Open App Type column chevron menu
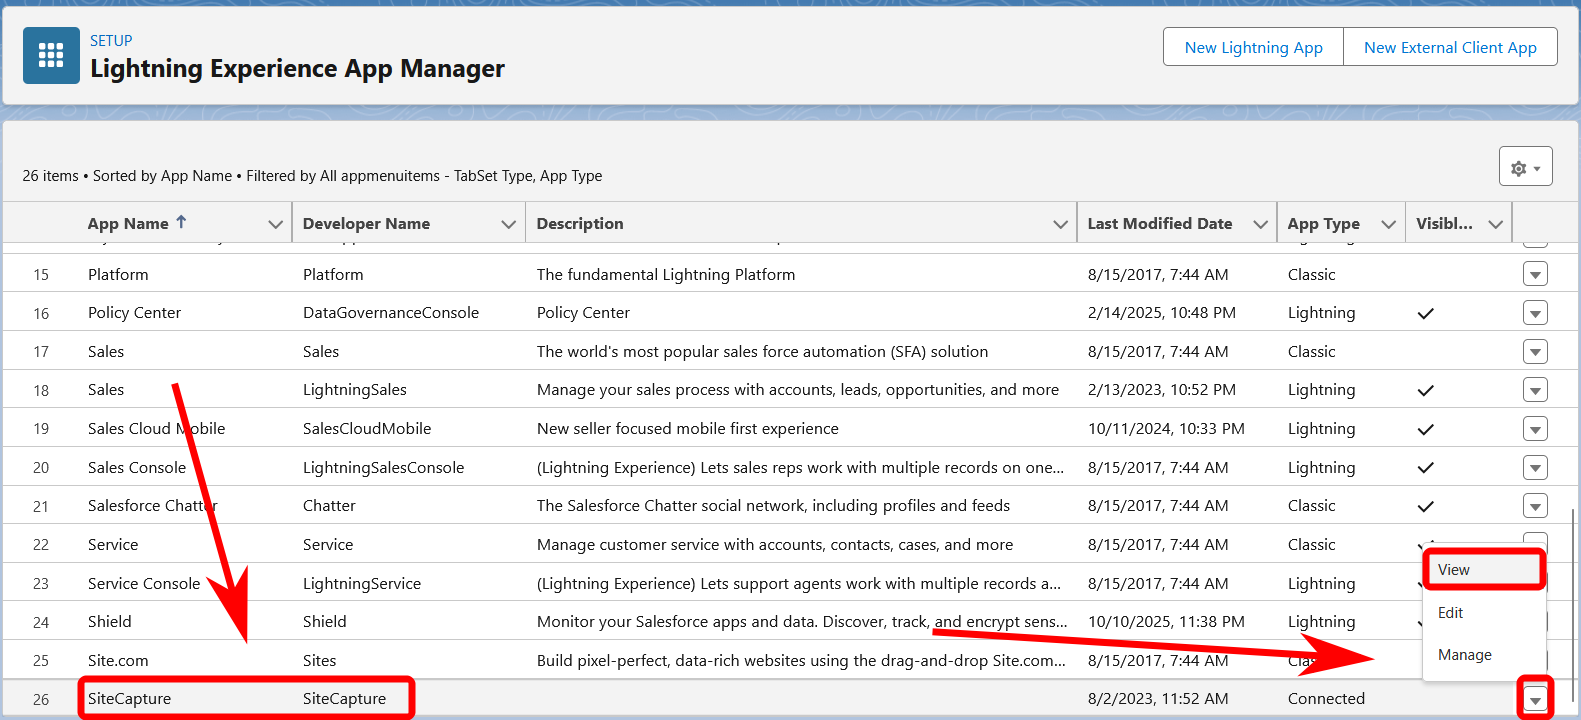1581x720 pixels. tap(1388, 224)
